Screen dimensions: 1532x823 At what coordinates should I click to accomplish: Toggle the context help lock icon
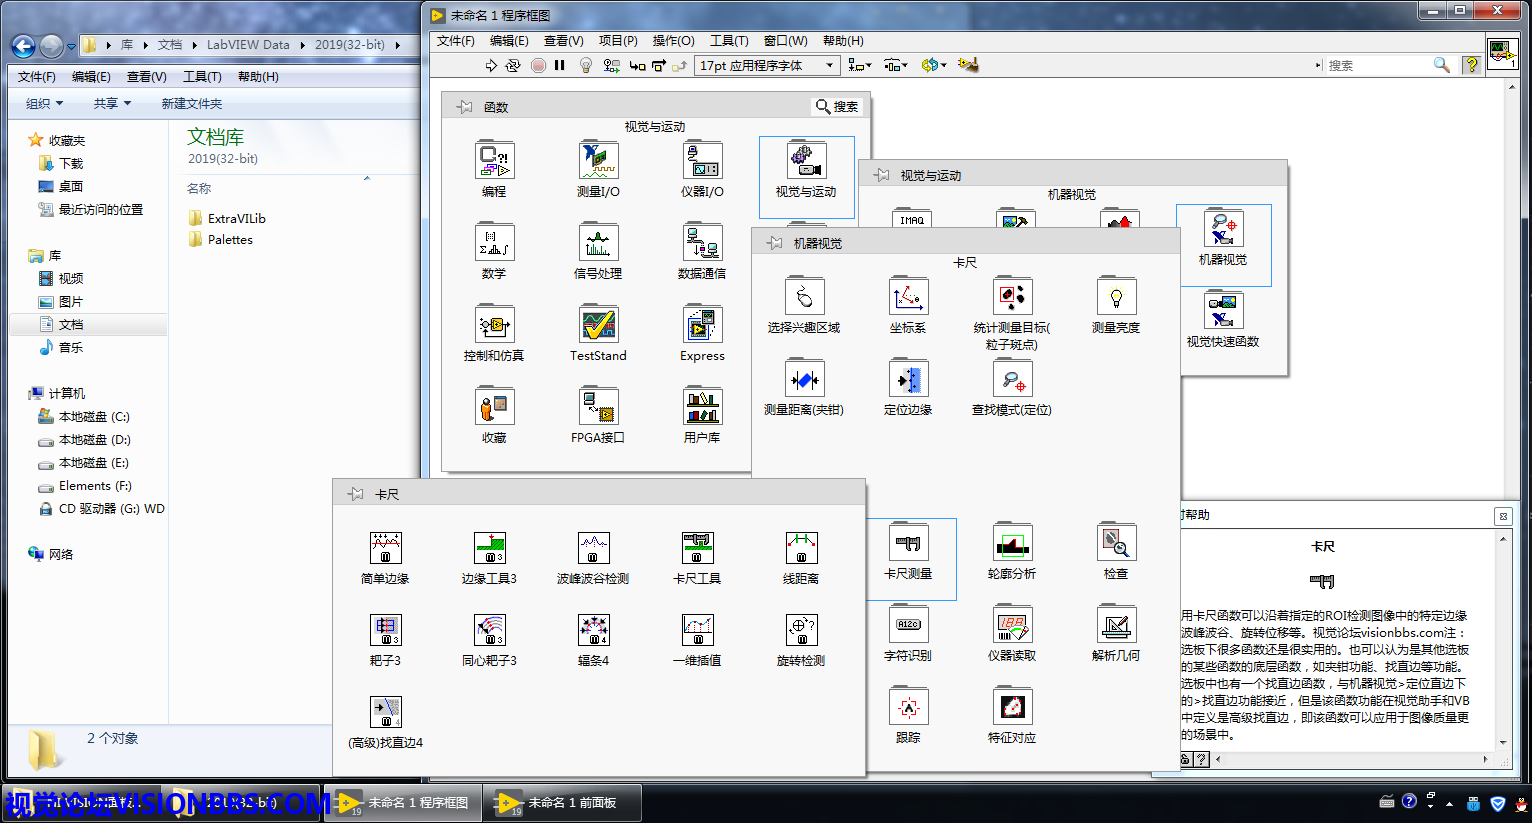coord(1186,759)
